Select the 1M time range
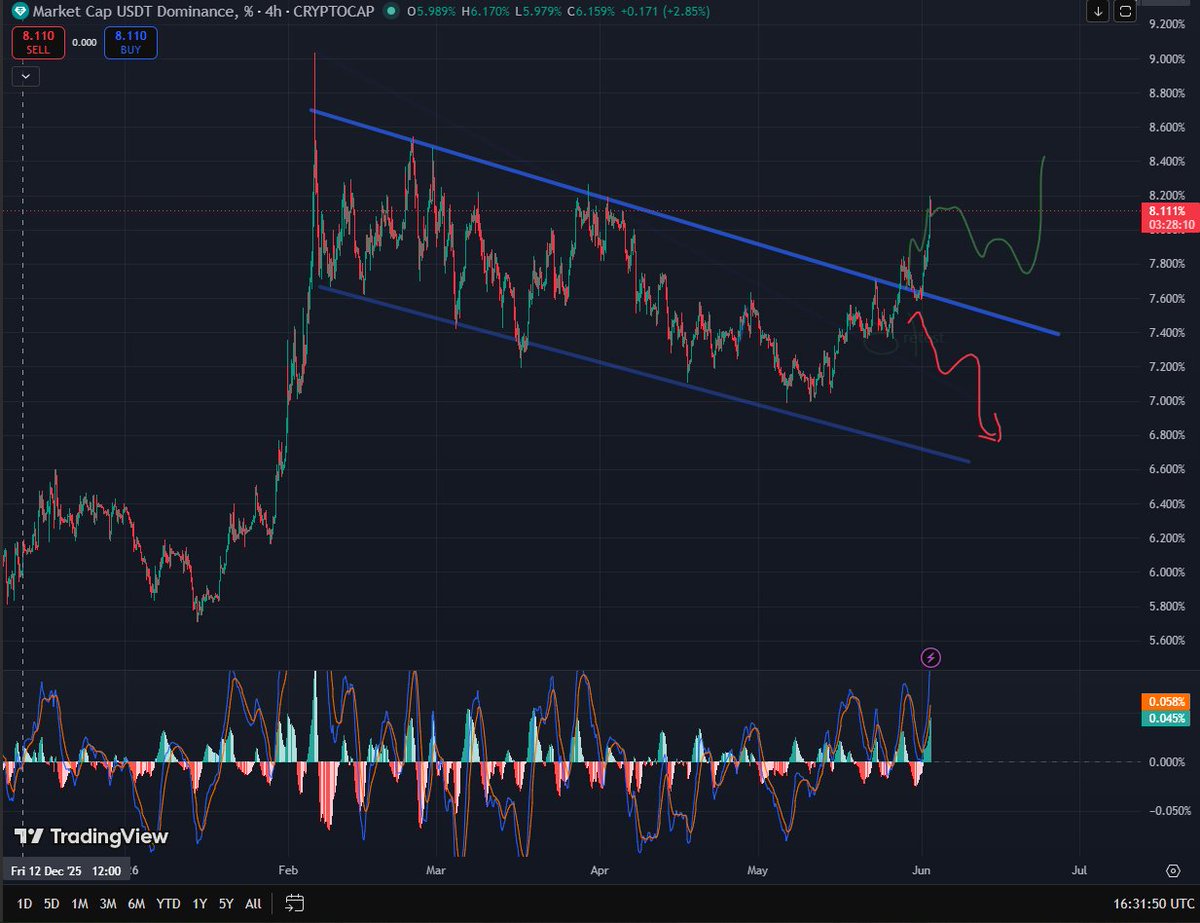 79,903
